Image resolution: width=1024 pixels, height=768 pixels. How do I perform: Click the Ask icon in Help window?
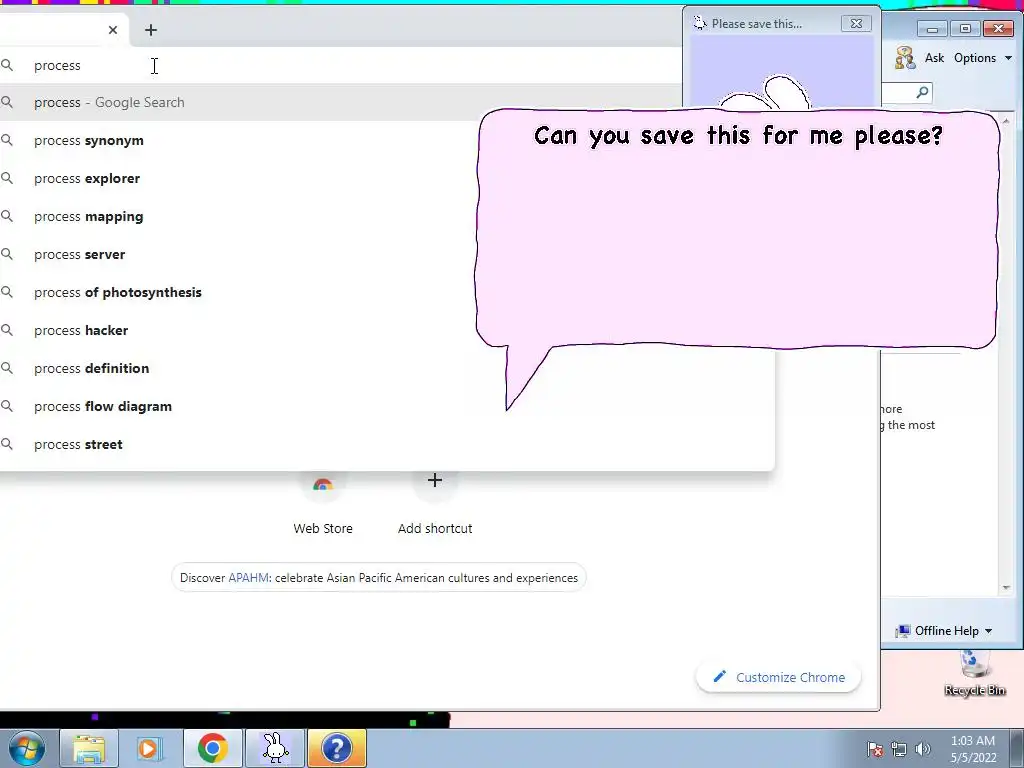coord(904,57)
